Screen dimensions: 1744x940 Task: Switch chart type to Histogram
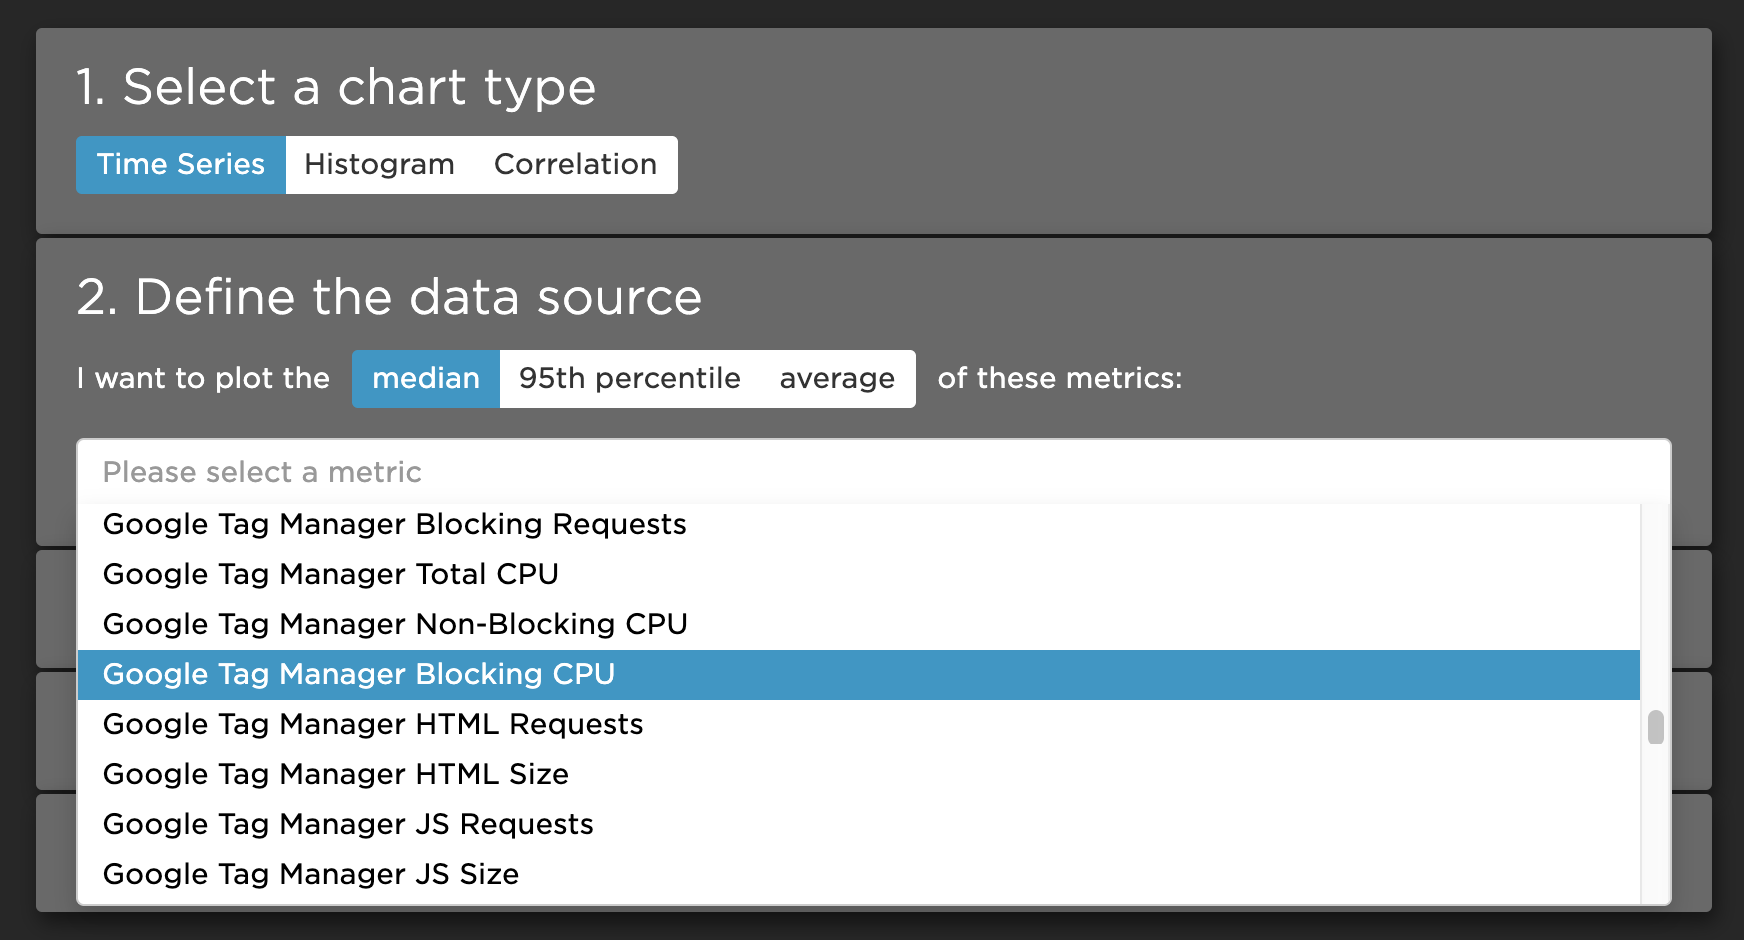tap(379, 165)
